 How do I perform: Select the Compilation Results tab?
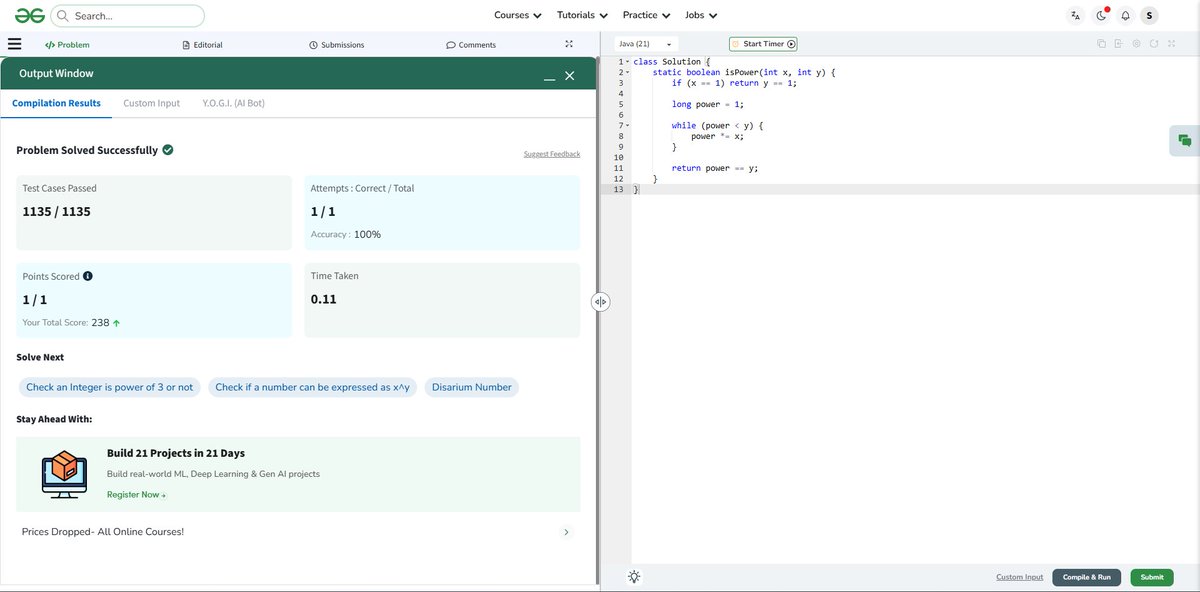point(56,103)
